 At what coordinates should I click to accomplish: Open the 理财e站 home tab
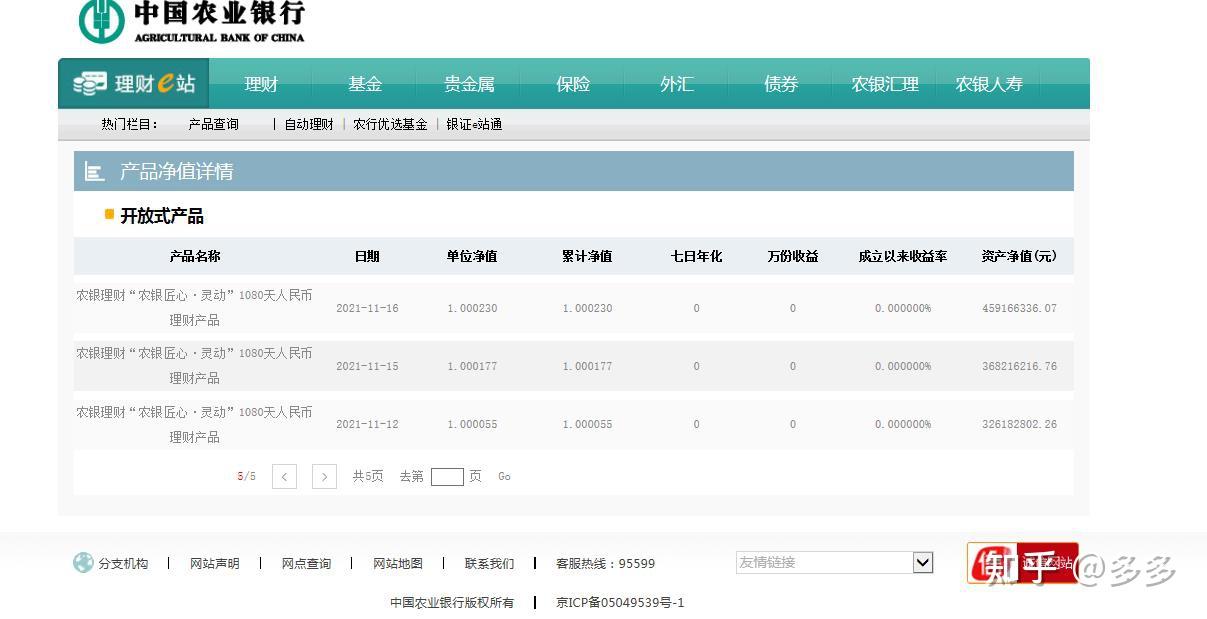tap(134, 84)
